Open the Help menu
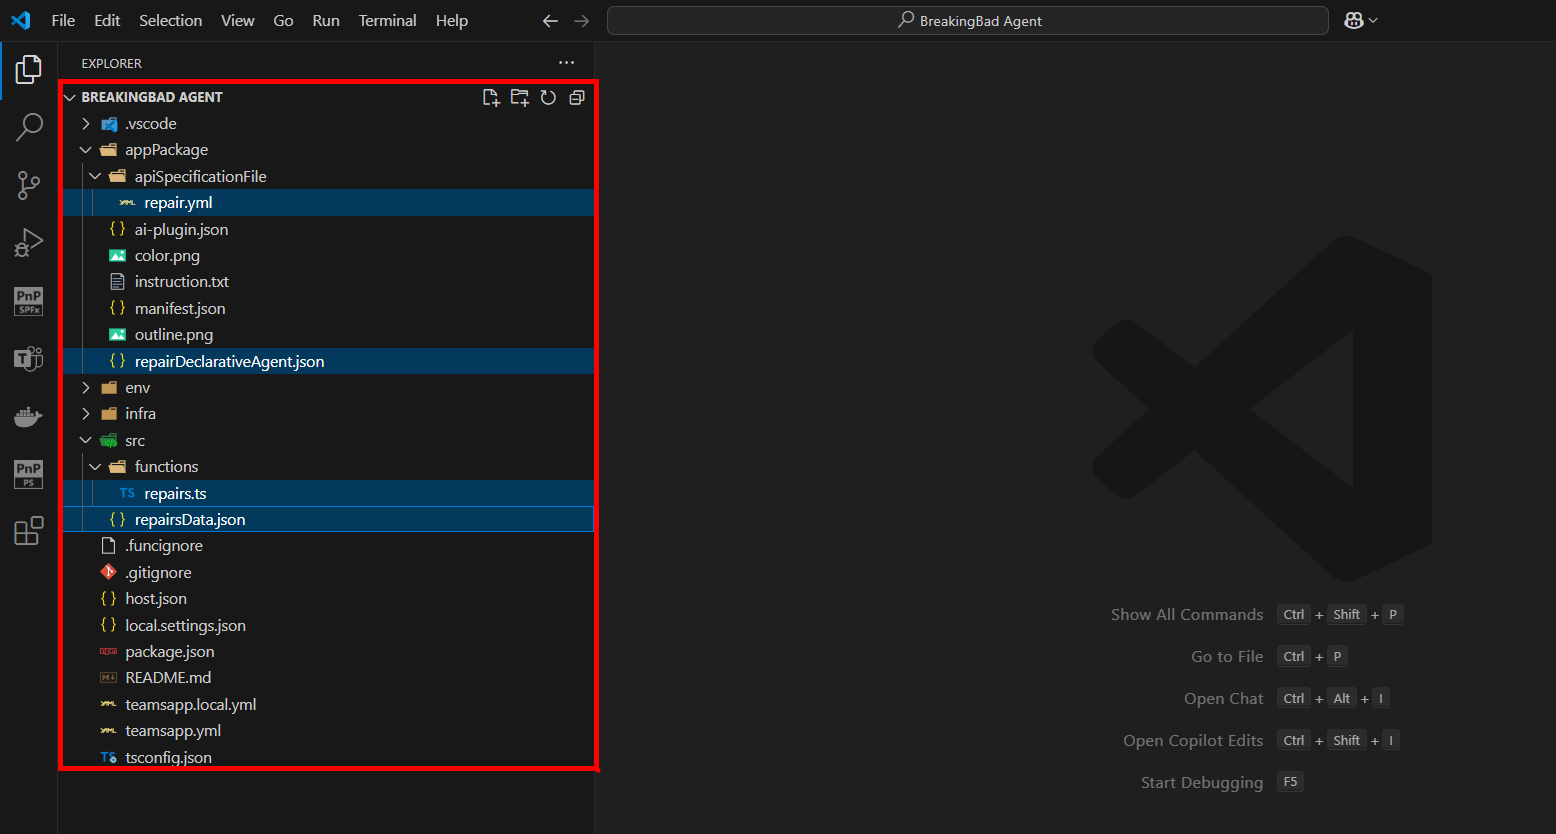Viewport: 1556px width, 834px height. tap(452, 20)
